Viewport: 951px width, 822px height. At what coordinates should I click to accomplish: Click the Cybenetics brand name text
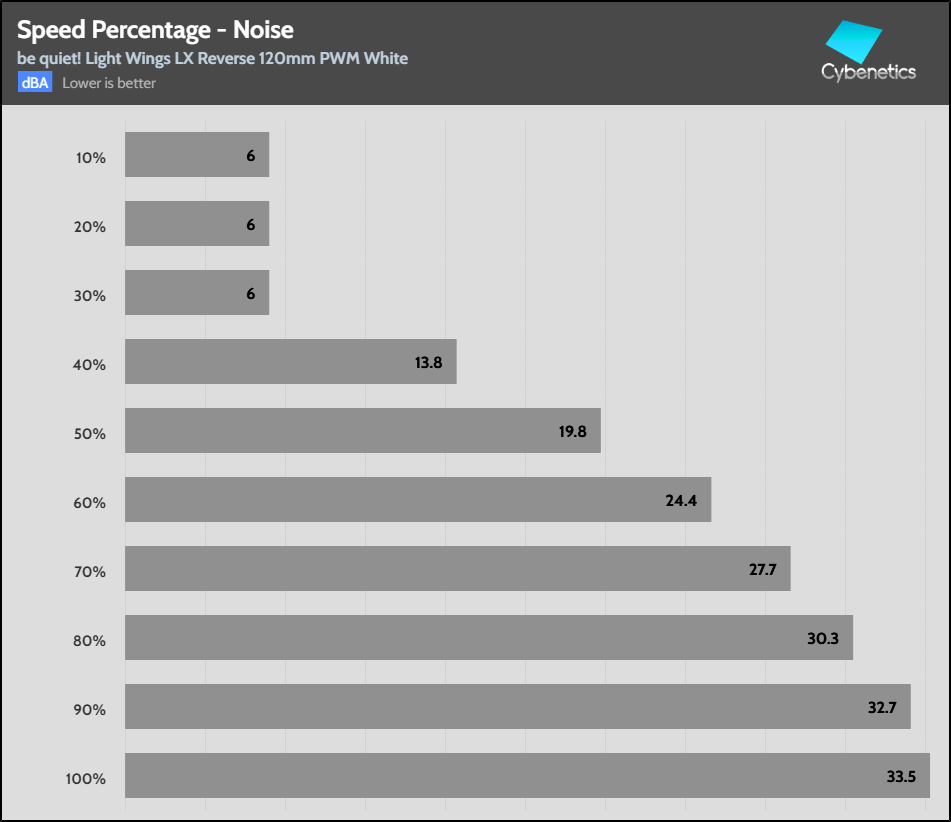(x=868, y=72)
